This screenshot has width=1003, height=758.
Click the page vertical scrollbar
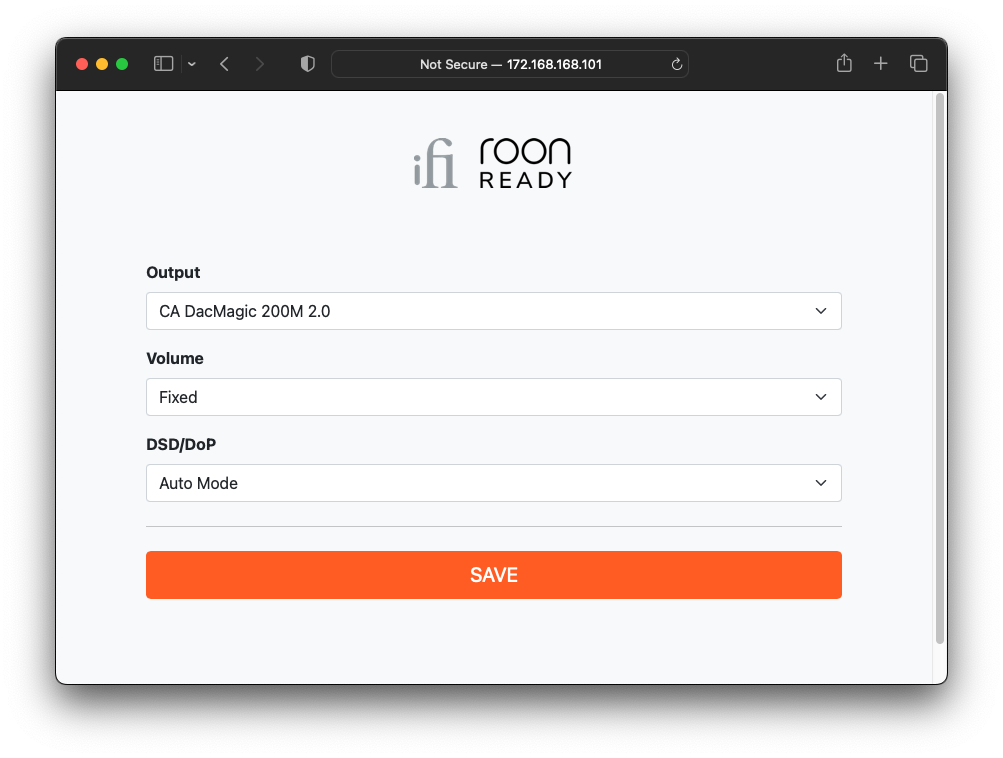940,368
